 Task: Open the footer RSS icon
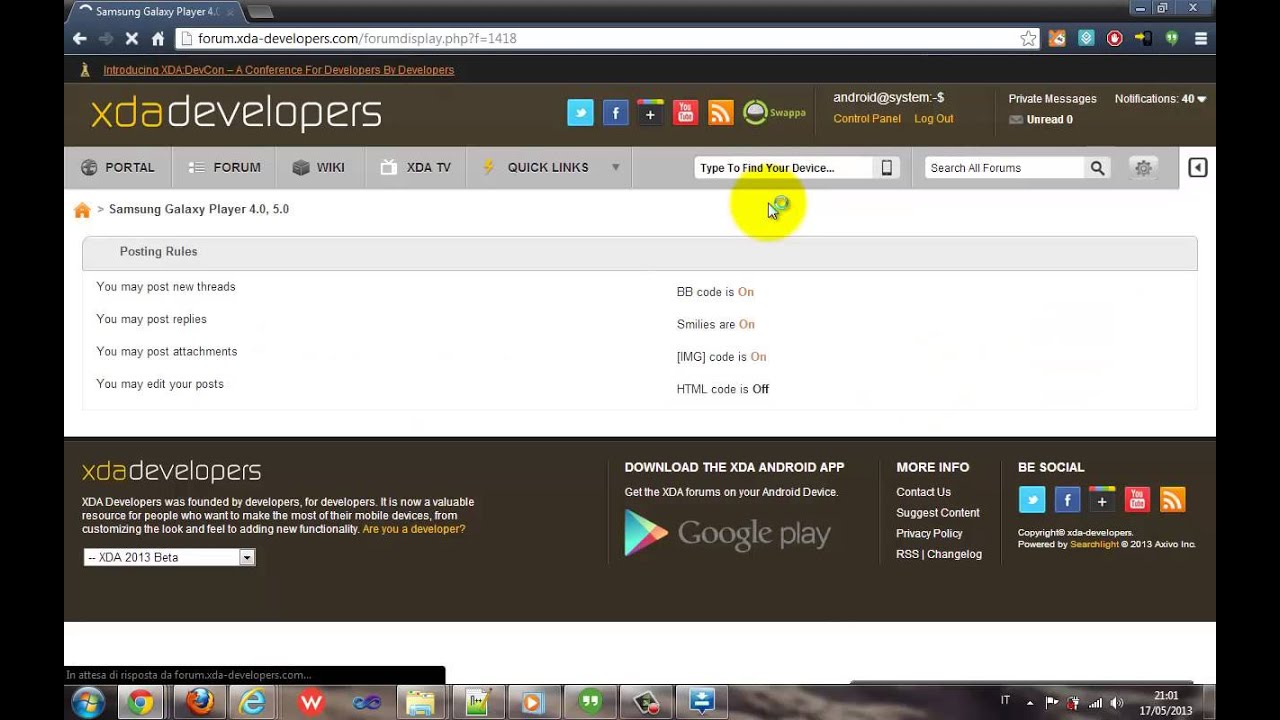coord(1172,499)
